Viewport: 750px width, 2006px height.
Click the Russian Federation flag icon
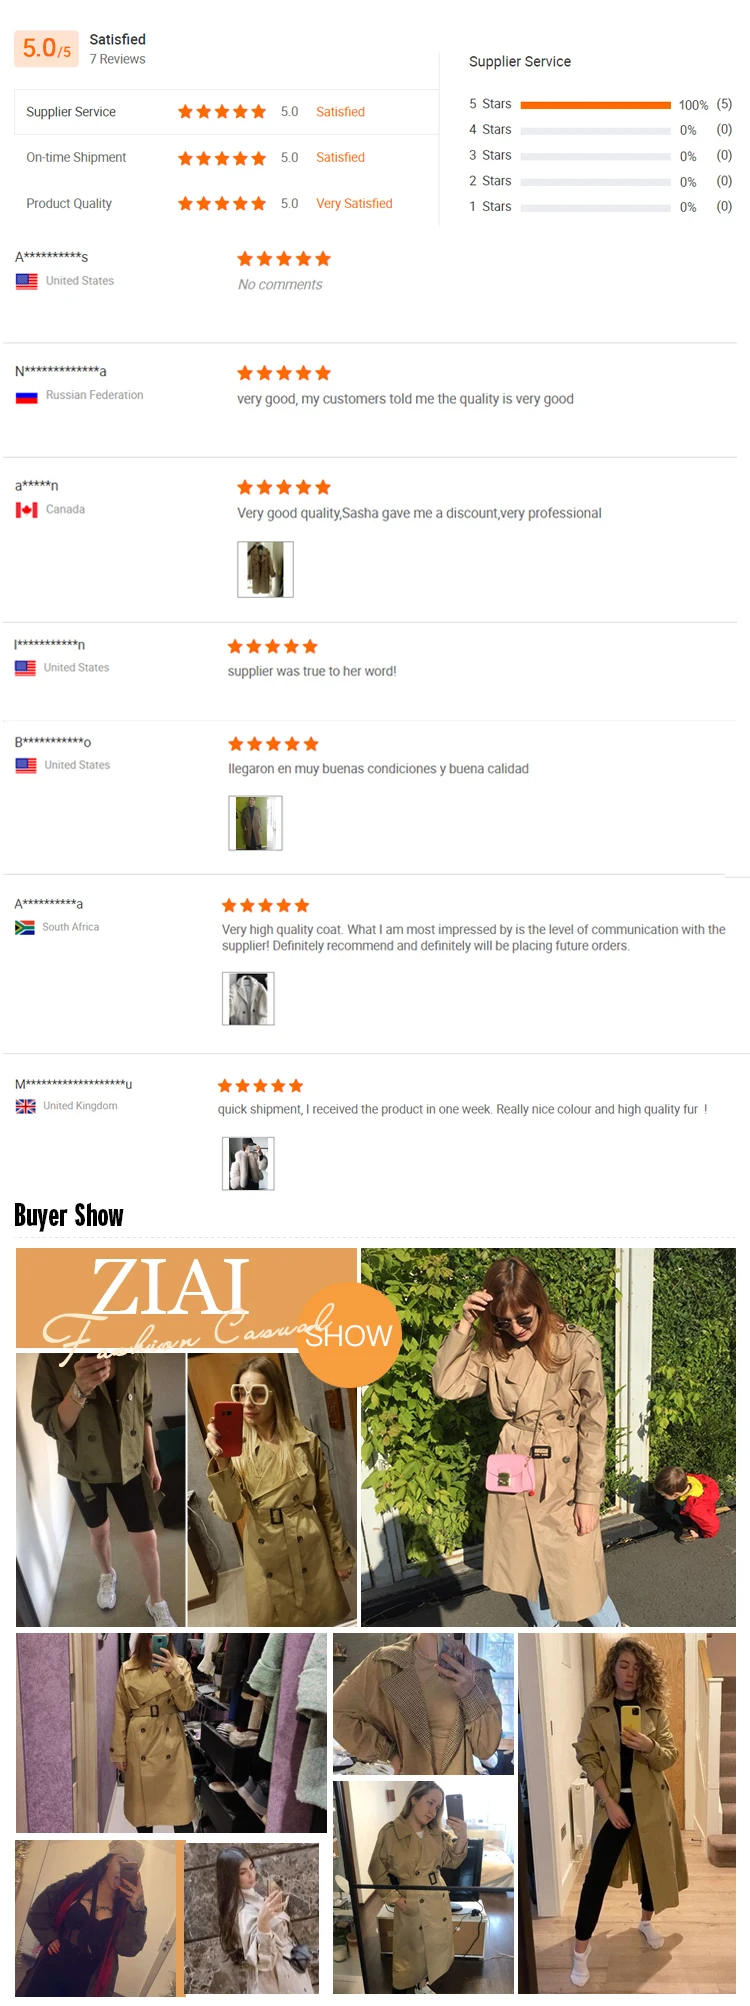(x=27, y=396)
